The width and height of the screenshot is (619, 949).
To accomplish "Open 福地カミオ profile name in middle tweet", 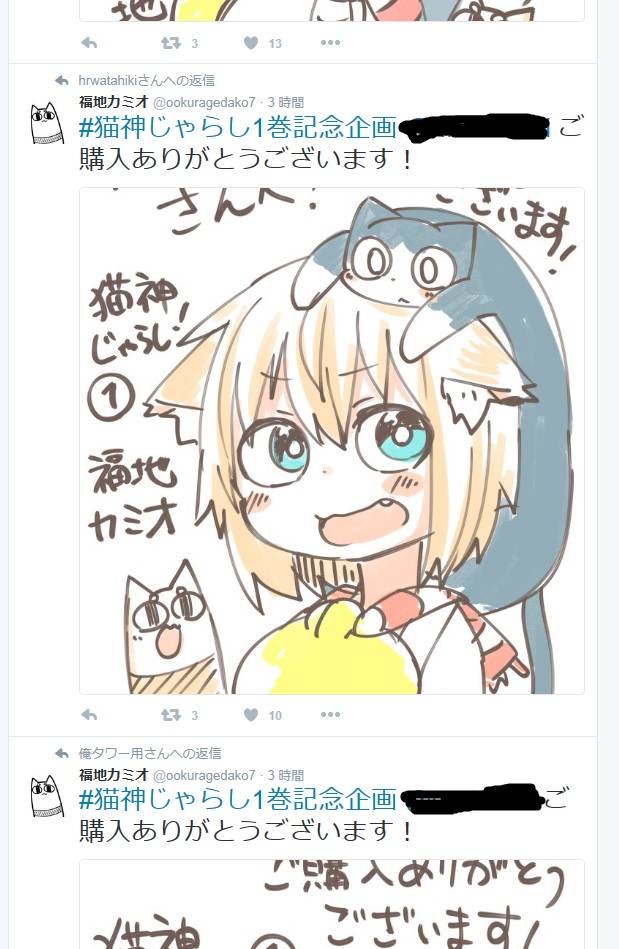I will point(114,102).
